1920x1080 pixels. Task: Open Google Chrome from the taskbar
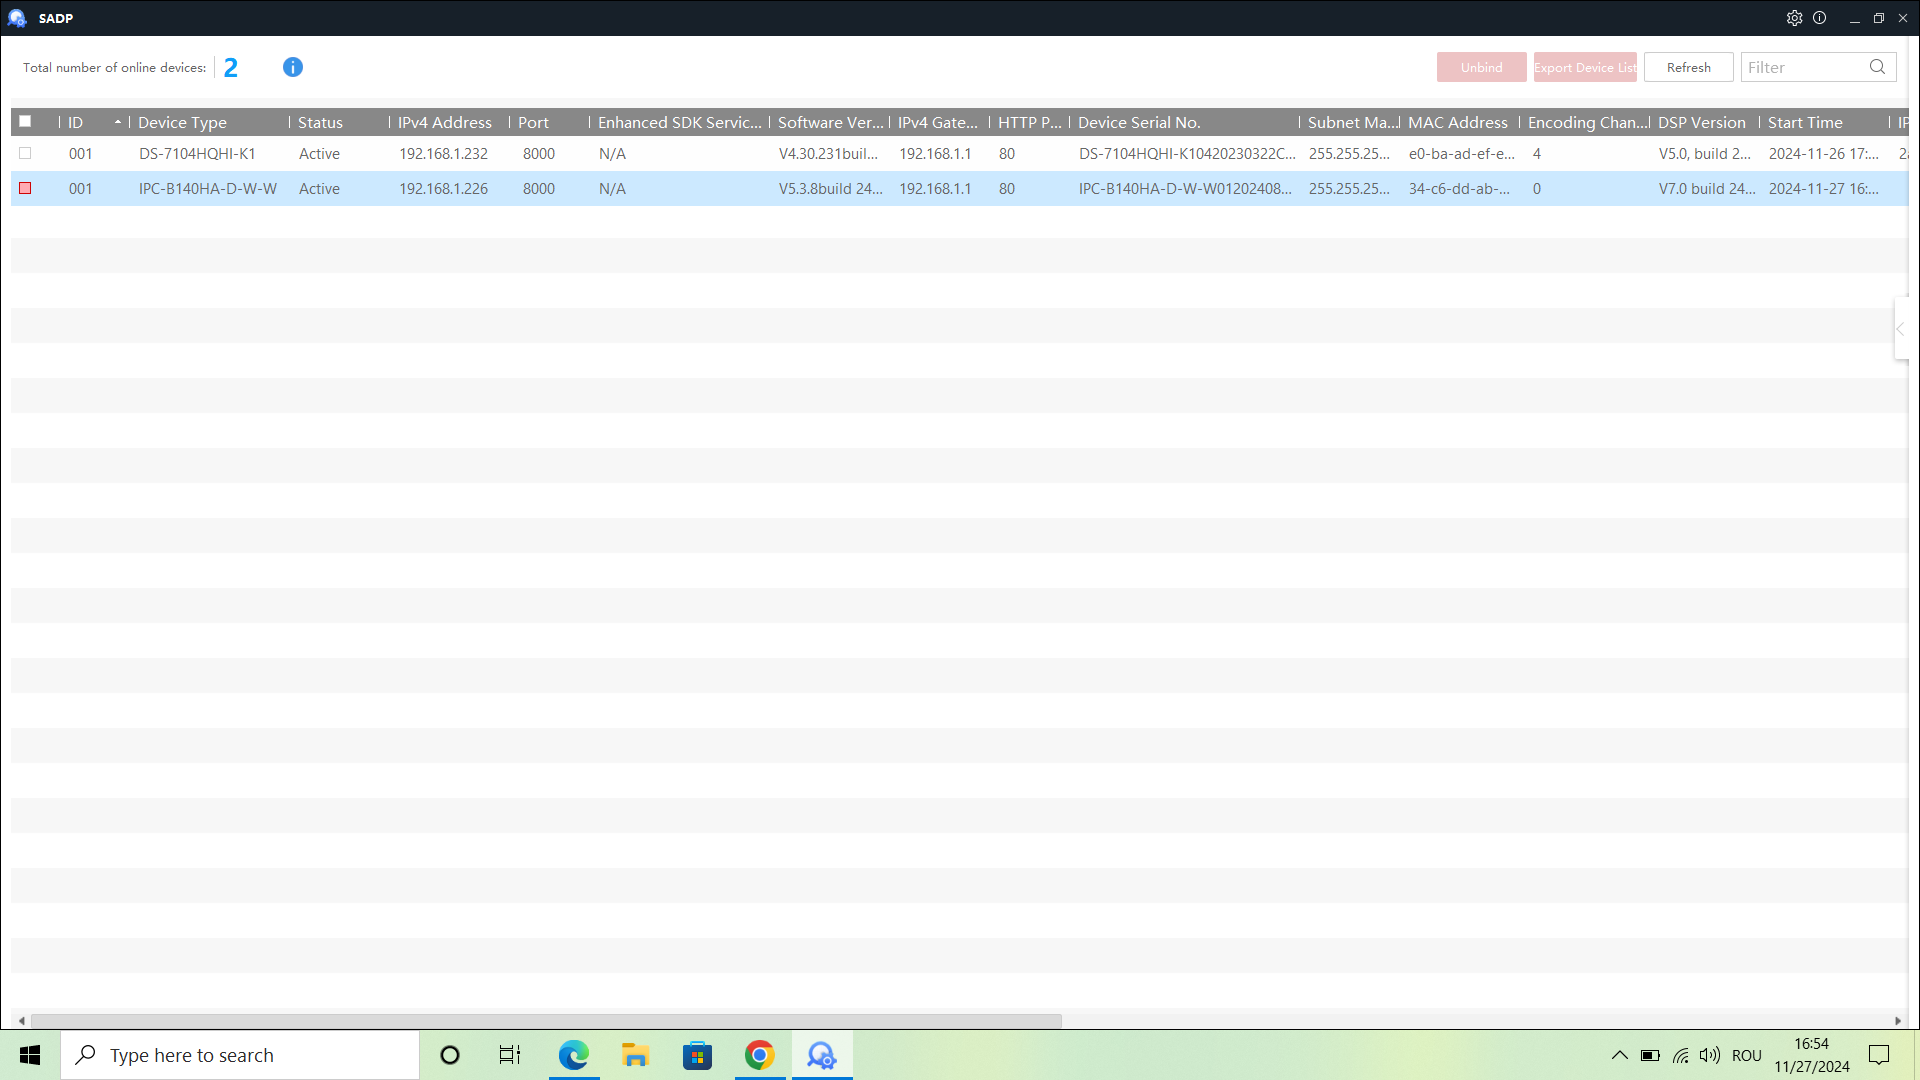[760, 1055]
